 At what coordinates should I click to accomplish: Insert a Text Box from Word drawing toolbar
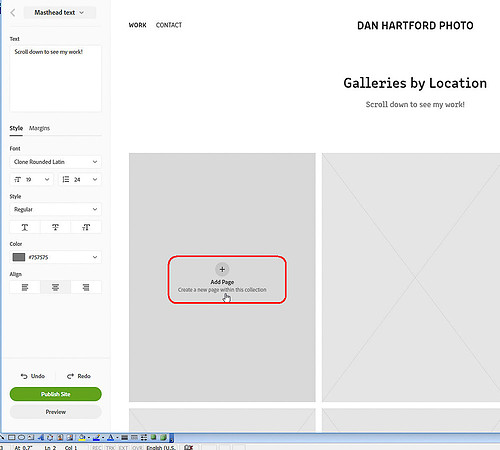click(x=31, y=437)
